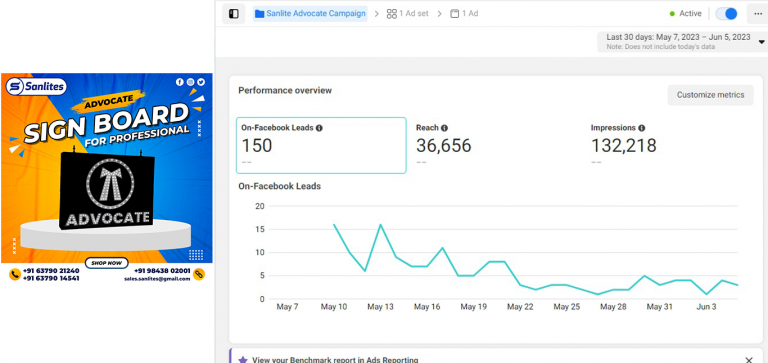Click the ad square icon
Screen dimensions: 768x363
(x=455, y=14)
